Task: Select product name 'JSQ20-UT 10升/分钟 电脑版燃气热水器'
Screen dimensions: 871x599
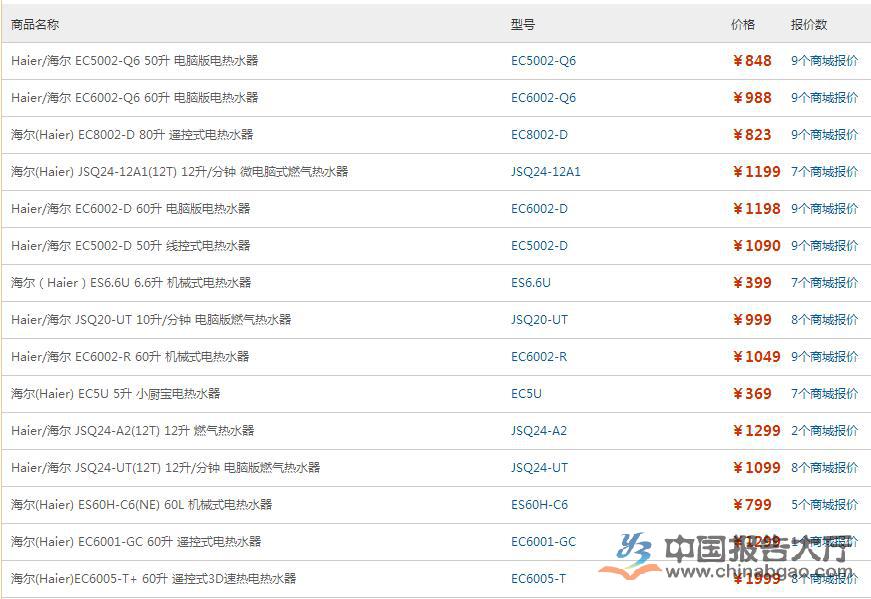Action: tap(183, 320)
